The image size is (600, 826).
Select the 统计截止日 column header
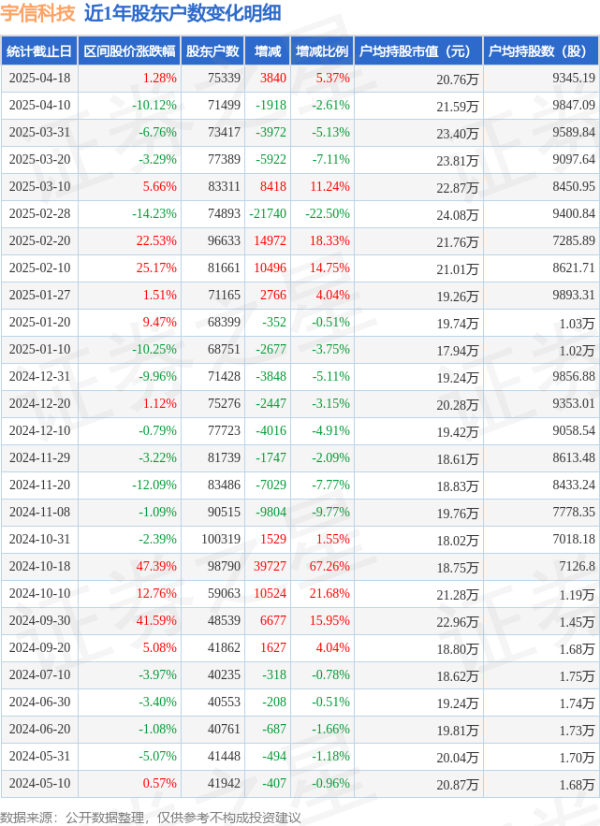click(x=40, y=51)
